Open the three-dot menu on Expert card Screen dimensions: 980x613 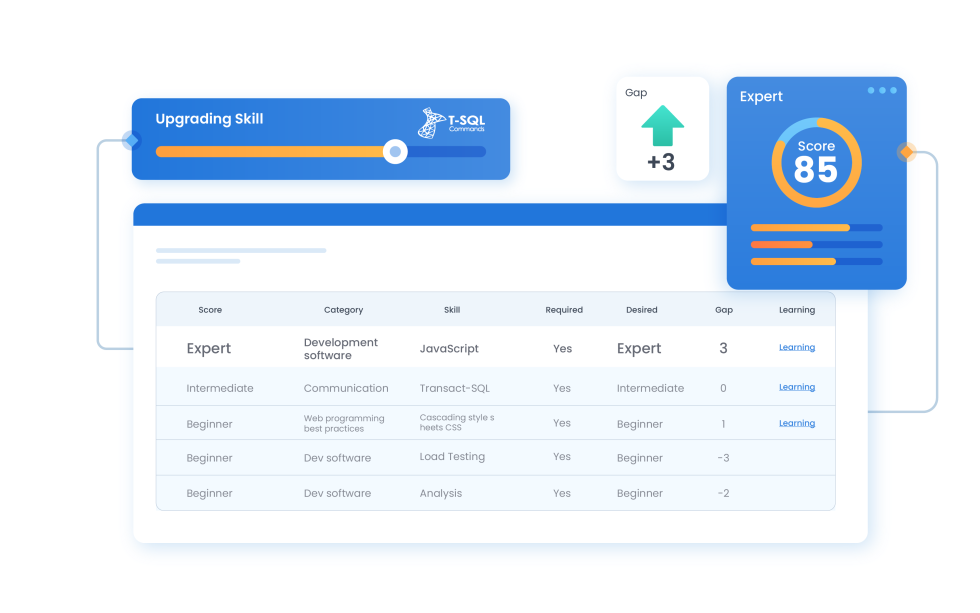click(883, 91)
